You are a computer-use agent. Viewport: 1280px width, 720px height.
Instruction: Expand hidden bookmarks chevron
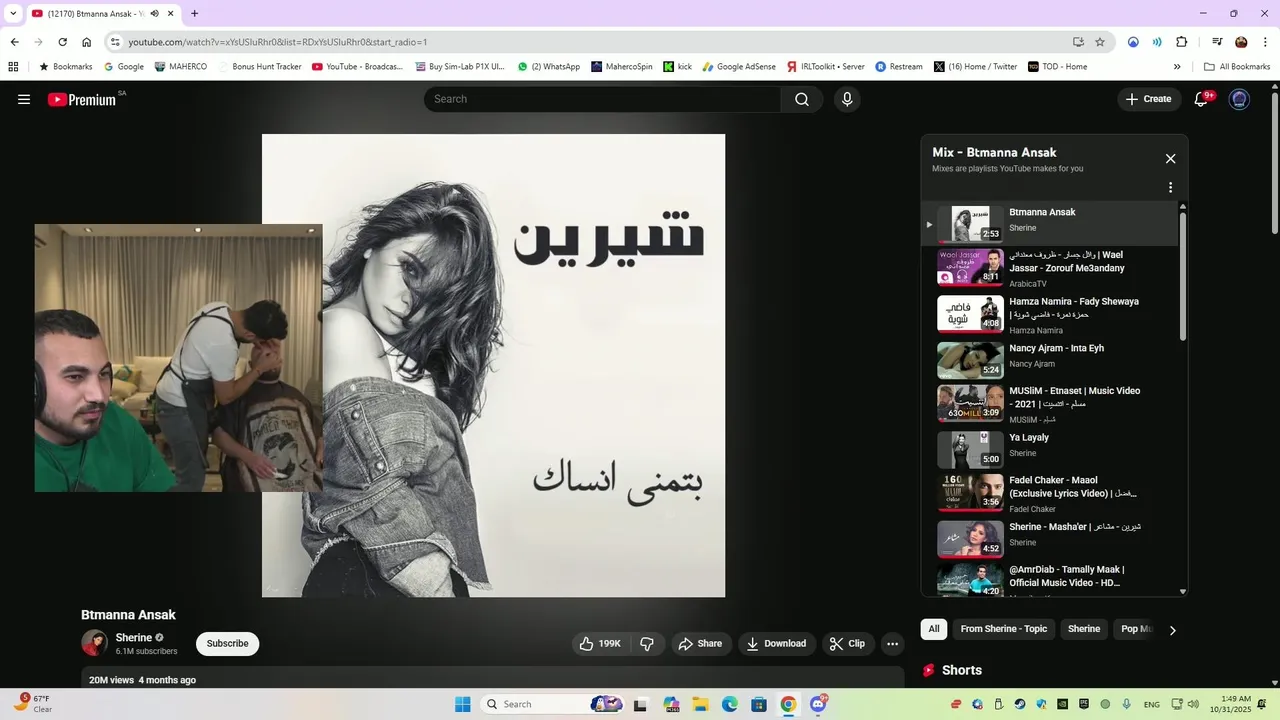1177,67
